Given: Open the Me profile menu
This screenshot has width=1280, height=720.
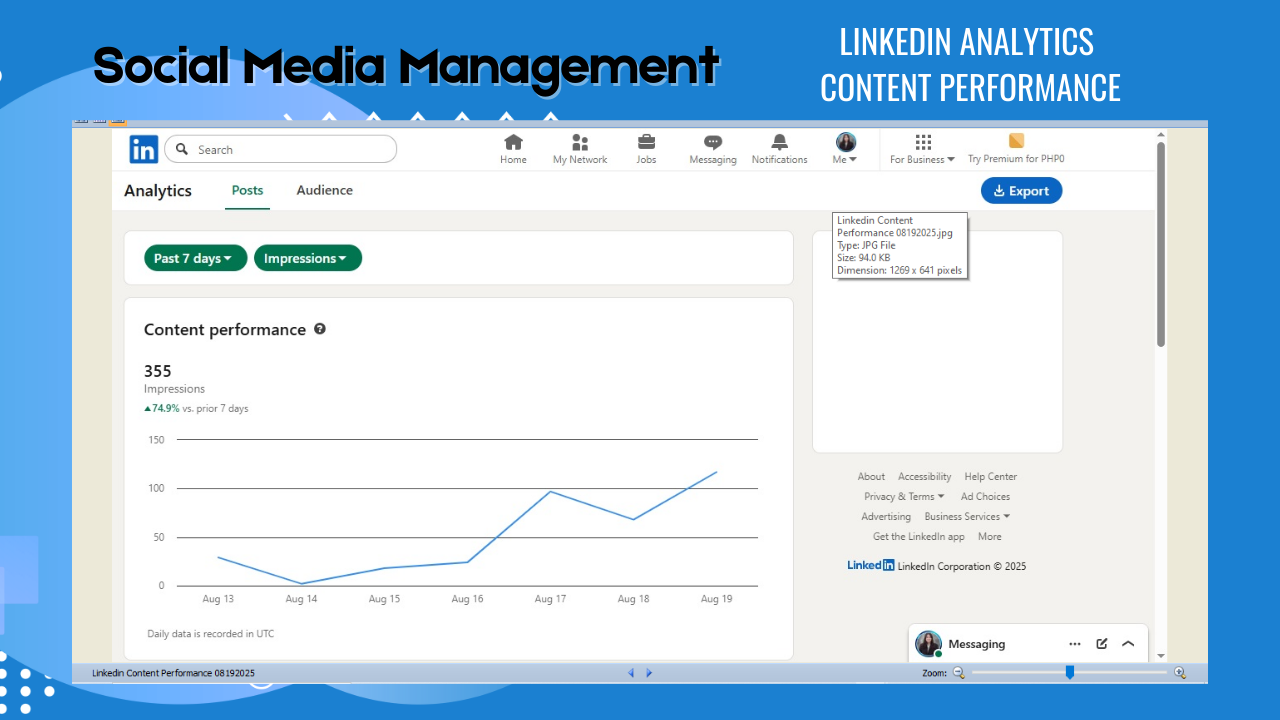Looking at the screenshot, I should pyautogui.click(x=846, y=149).
